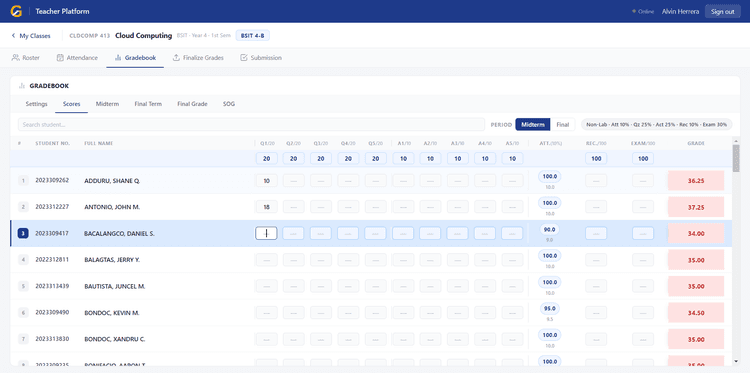This screenshot has height=373, width=750.
Task: Click Q2 score for ADDURU, SHANE Q.
Action: pos(294,181)
